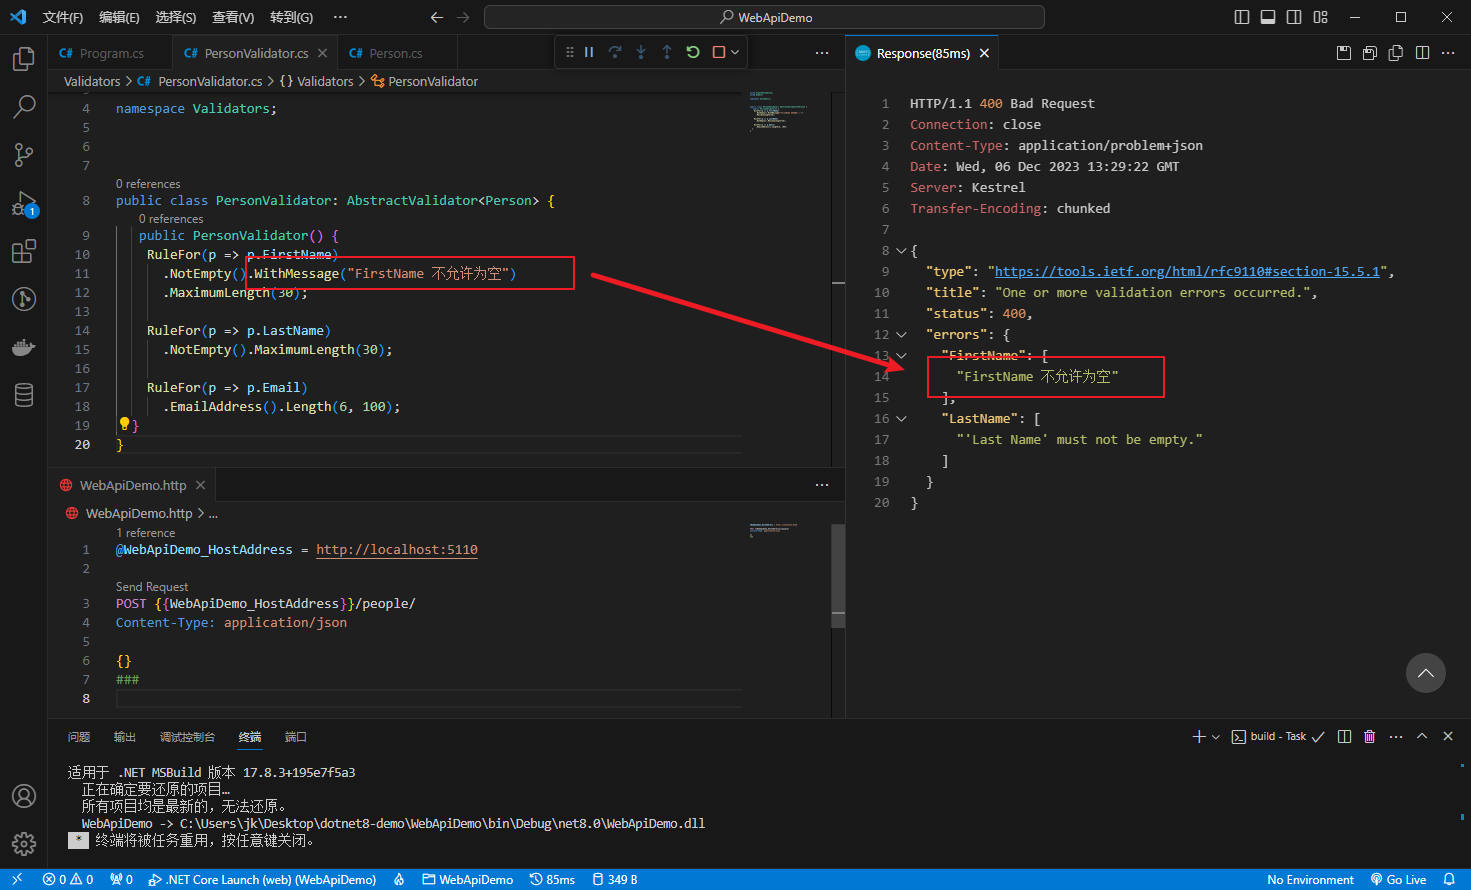Viewport: 1471px width, 890px height.
Task: Collapse the "LastName" array fold arrow
Action: pos(901,419)
